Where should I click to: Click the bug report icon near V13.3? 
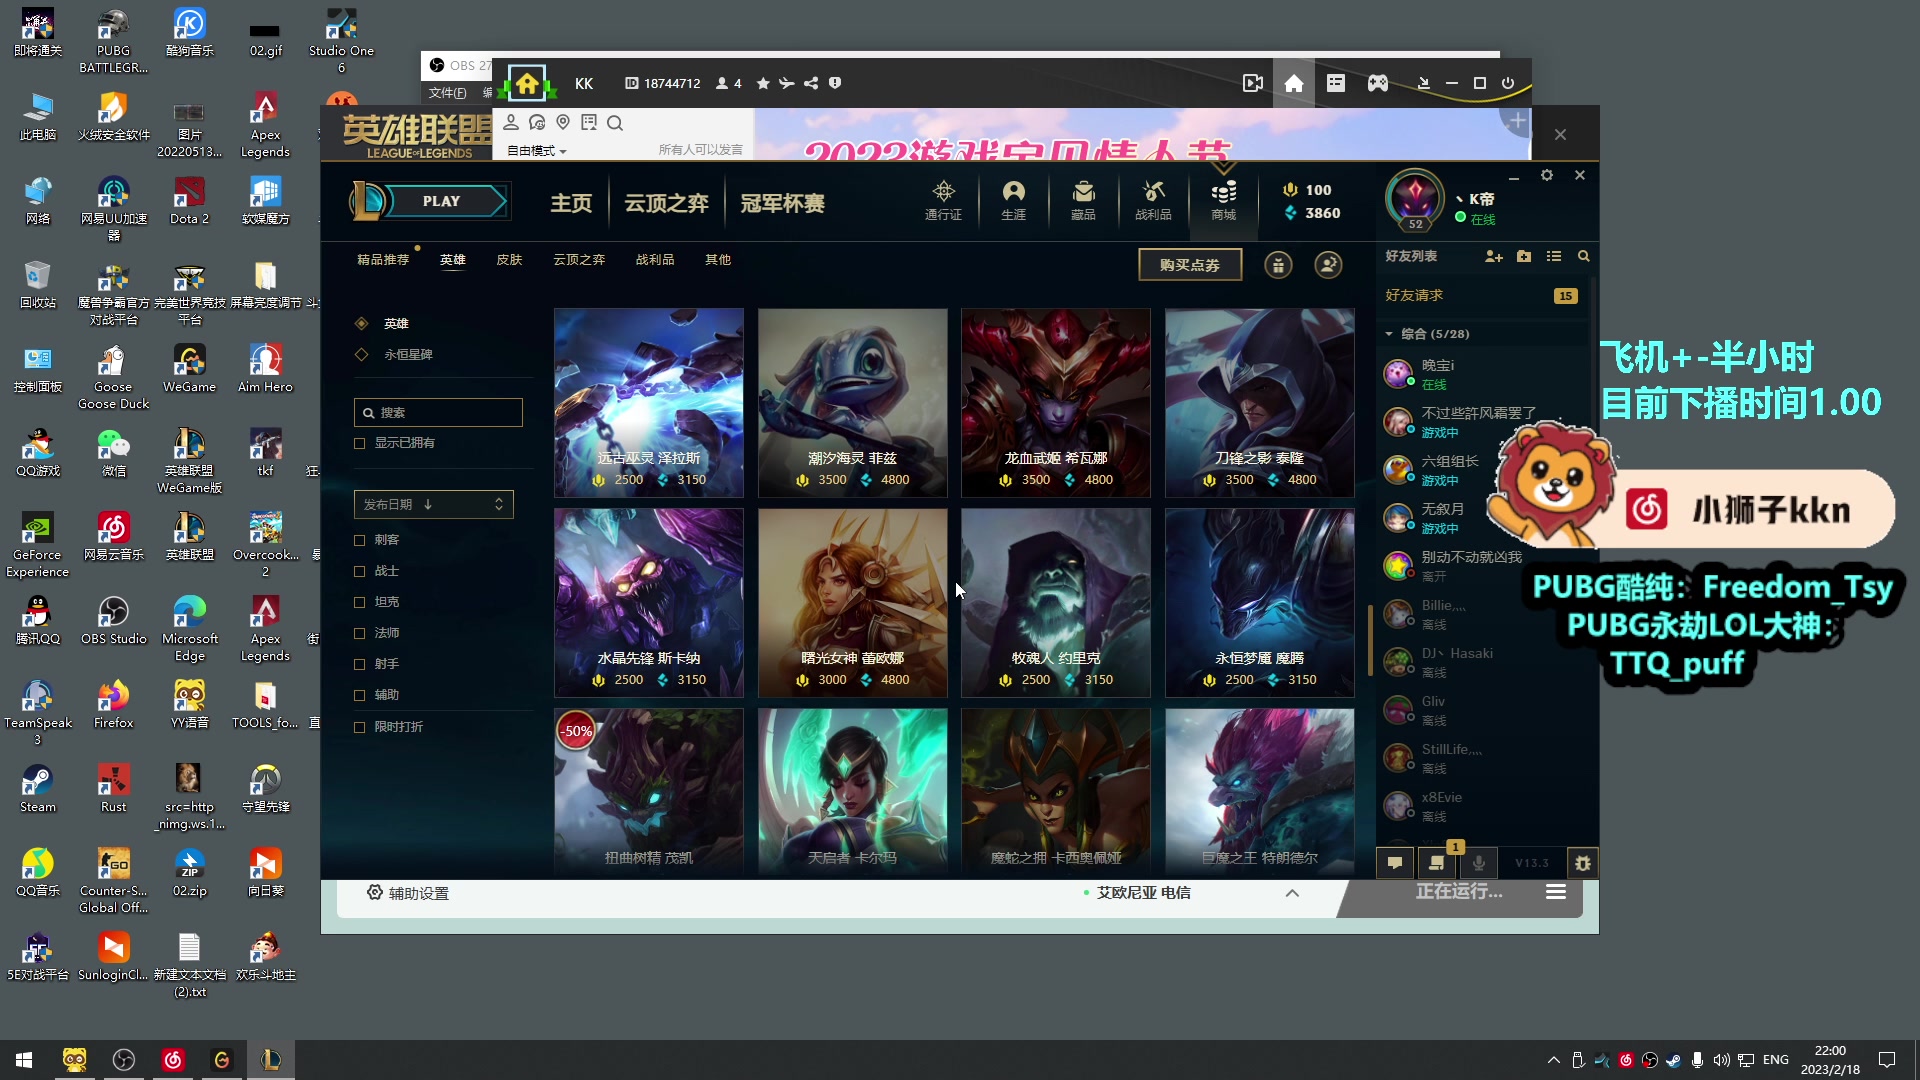coord(1583,863)
